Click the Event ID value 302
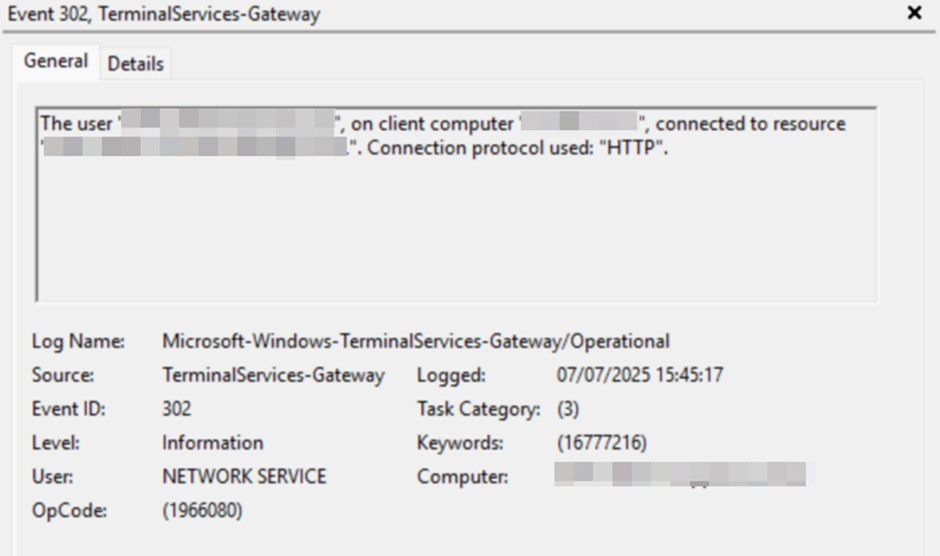 (177, 409)
